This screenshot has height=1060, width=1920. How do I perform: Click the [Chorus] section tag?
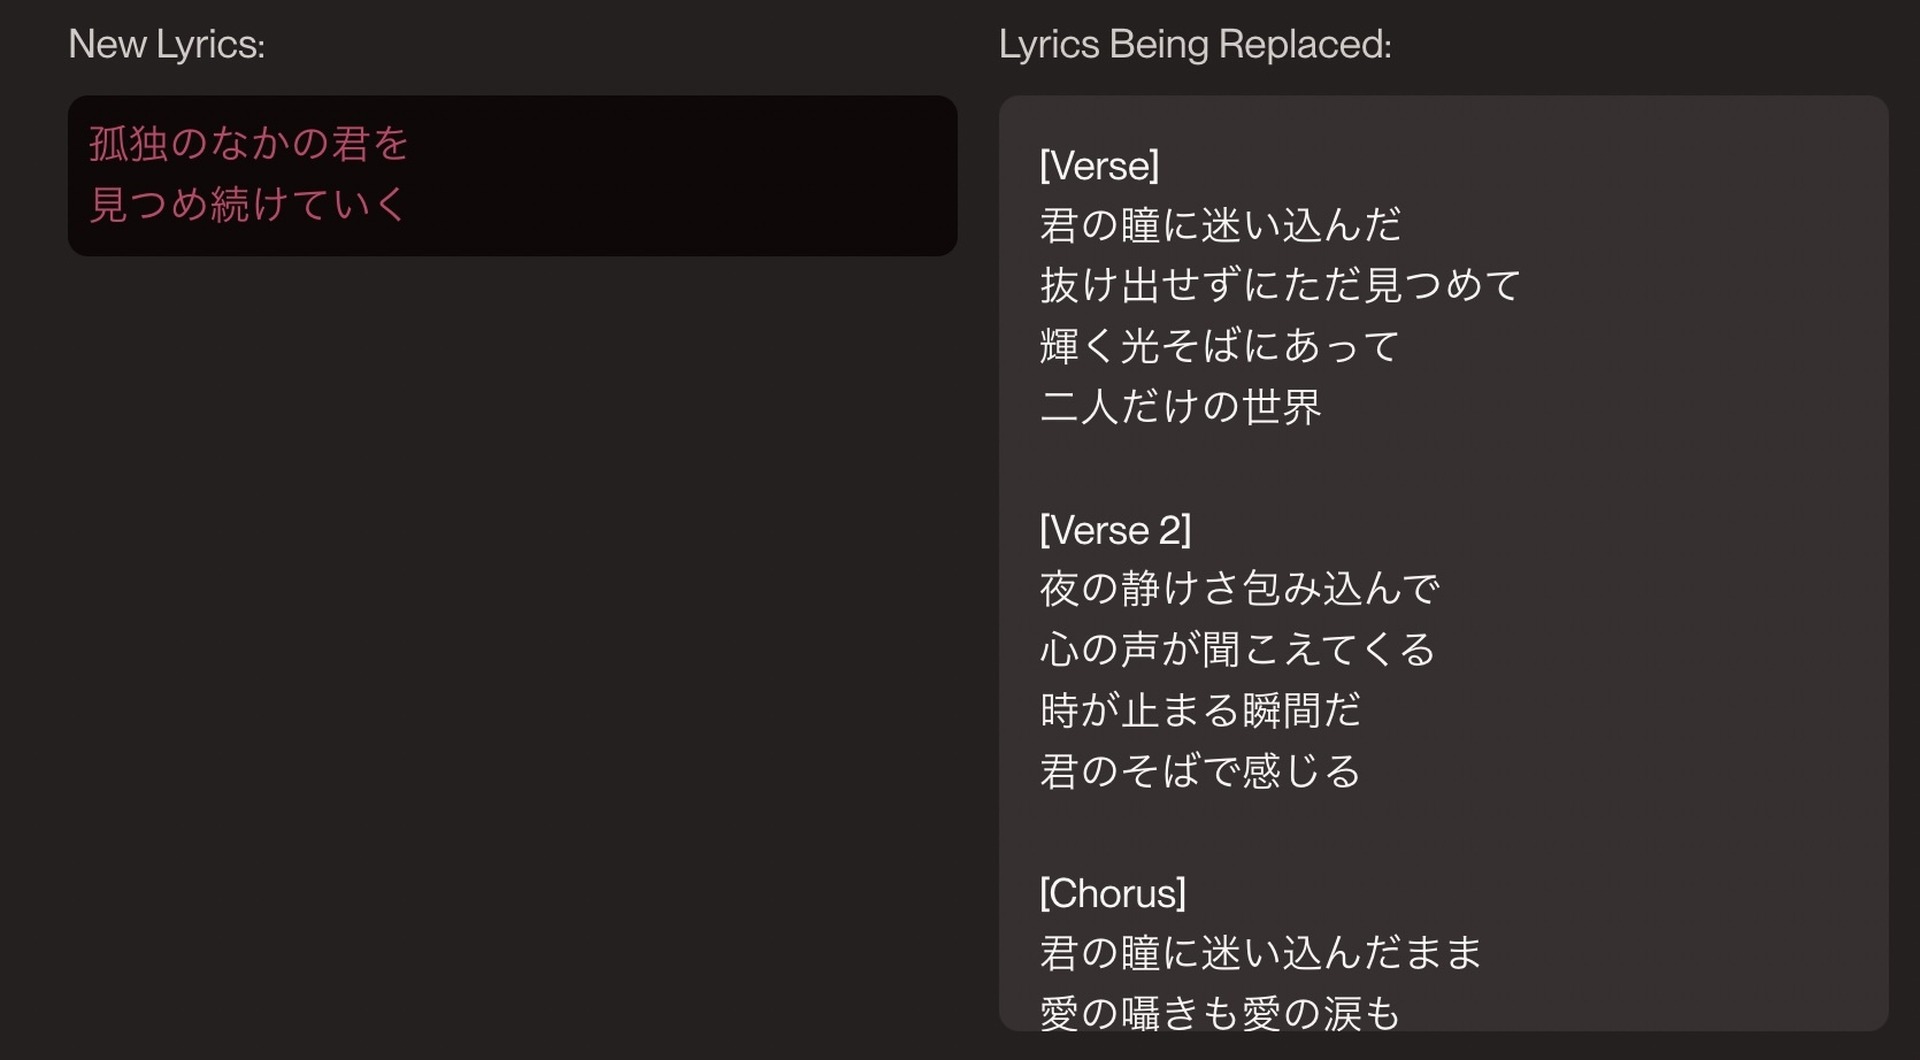(x=1112, y=893)
